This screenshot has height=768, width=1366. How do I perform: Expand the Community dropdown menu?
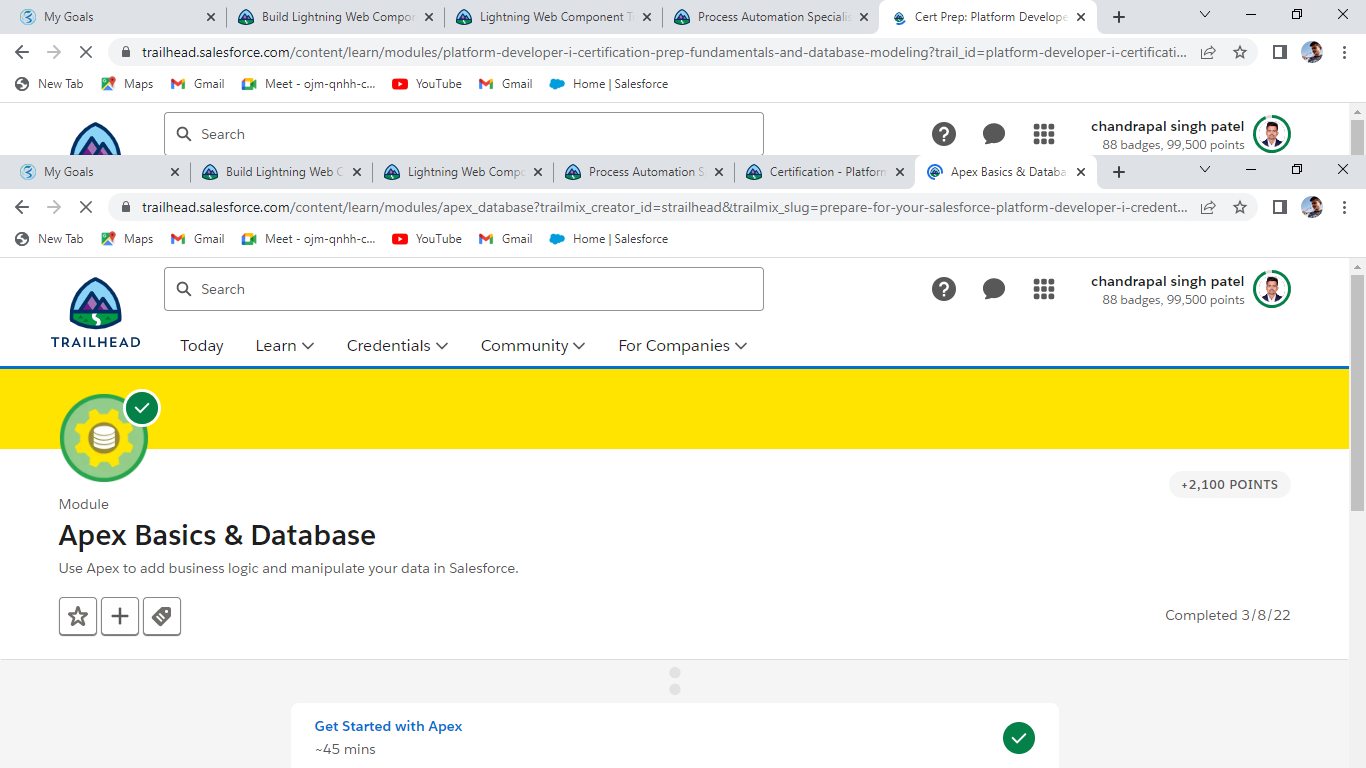tap(532, 345)
